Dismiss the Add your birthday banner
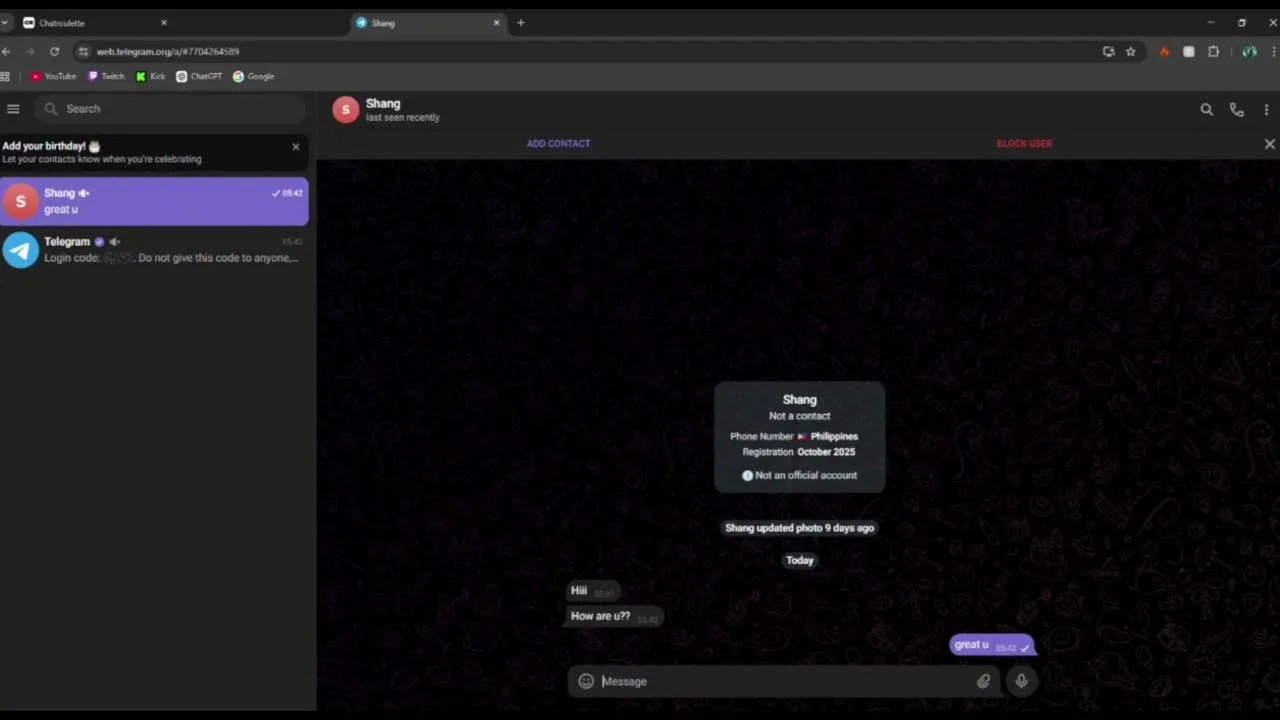This screenshot has width=1280, height=720. point(295,147)
